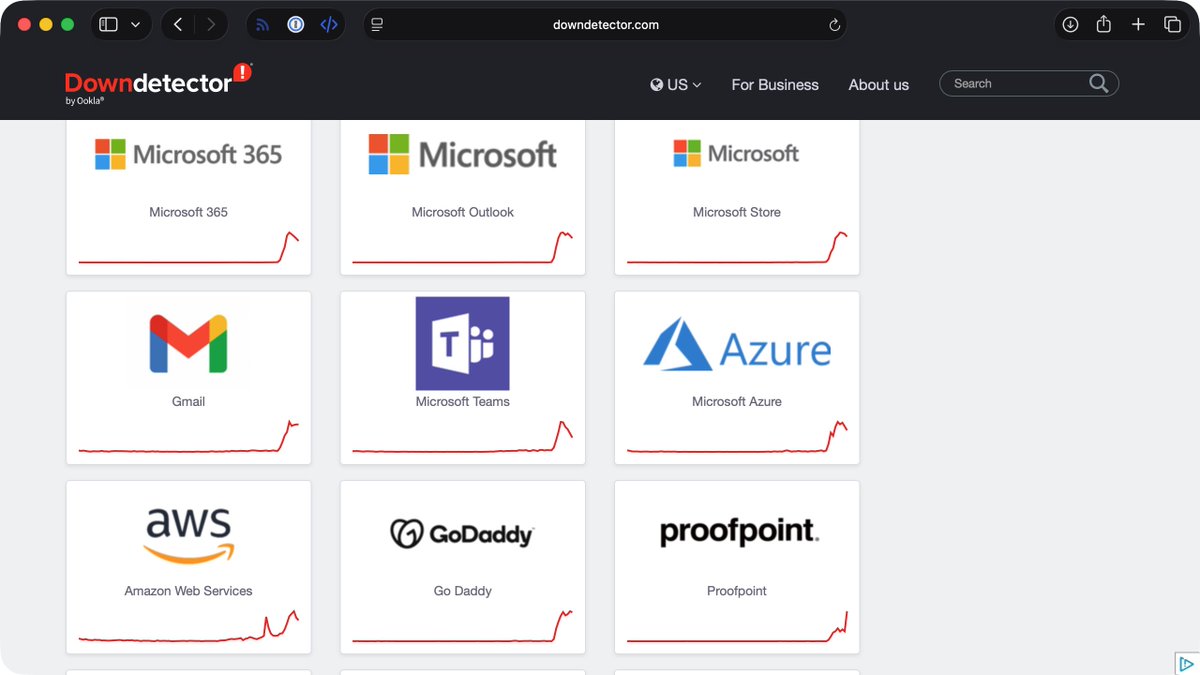
Task: View the Microsoft Store outage sparkline chart
Action: (x=737, y=248)
